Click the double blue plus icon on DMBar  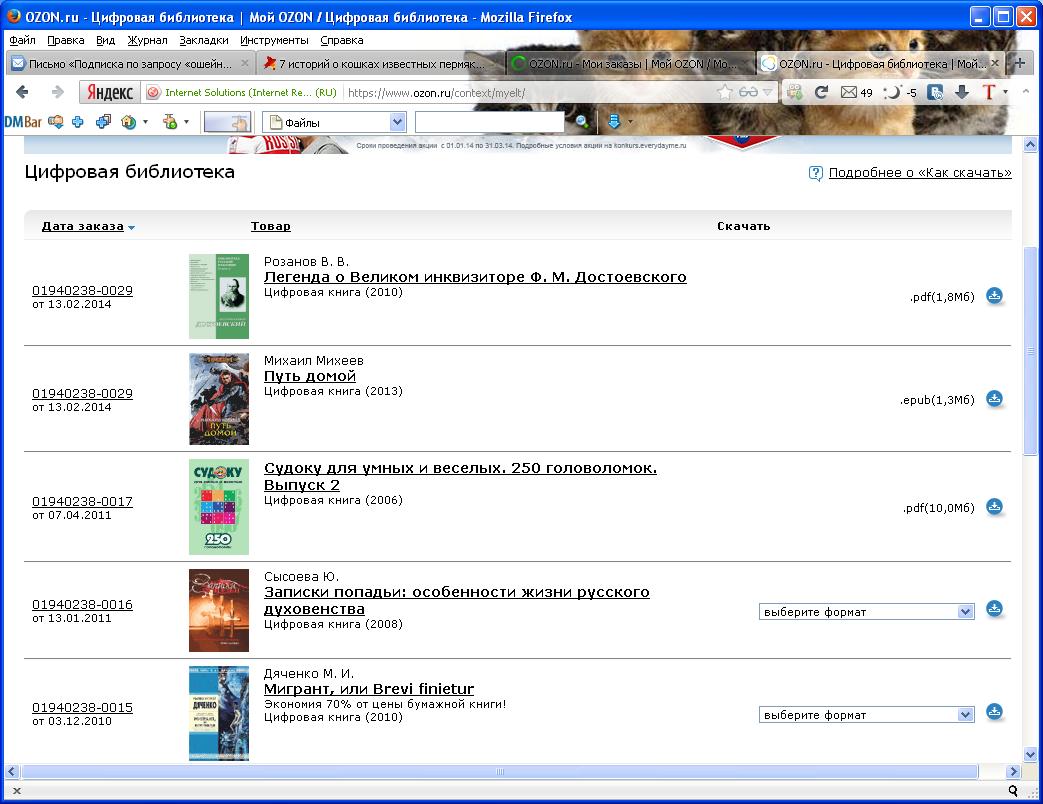coord(103,122)
